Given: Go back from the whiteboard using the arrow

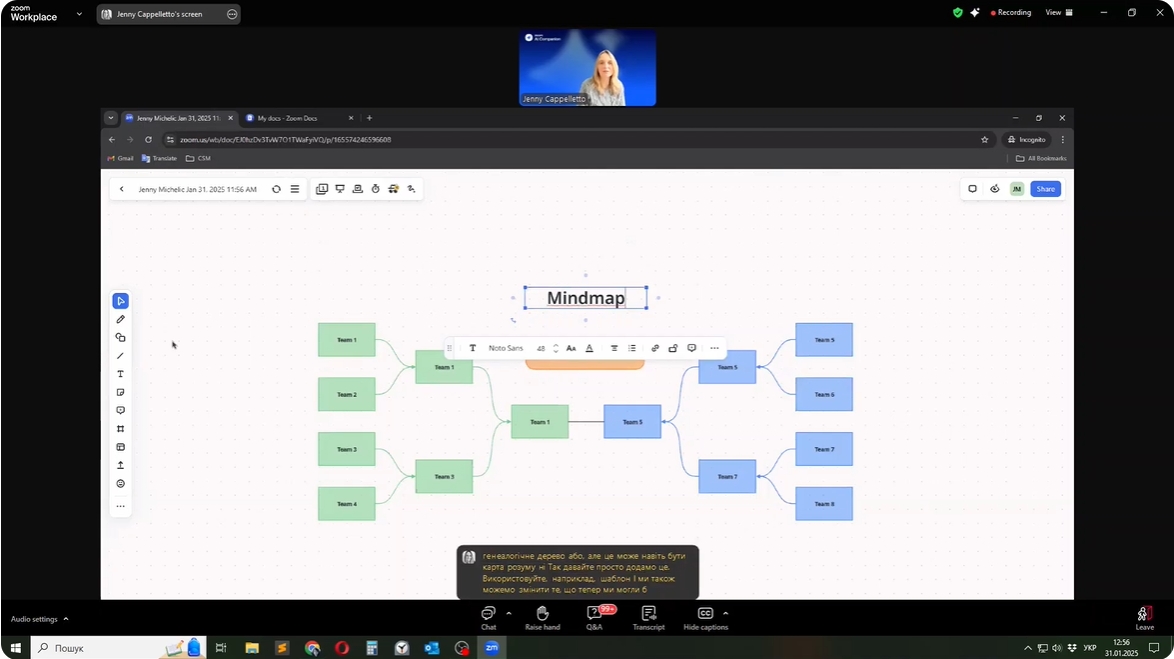Looking at the screenshot, I should tap(122, 189).
